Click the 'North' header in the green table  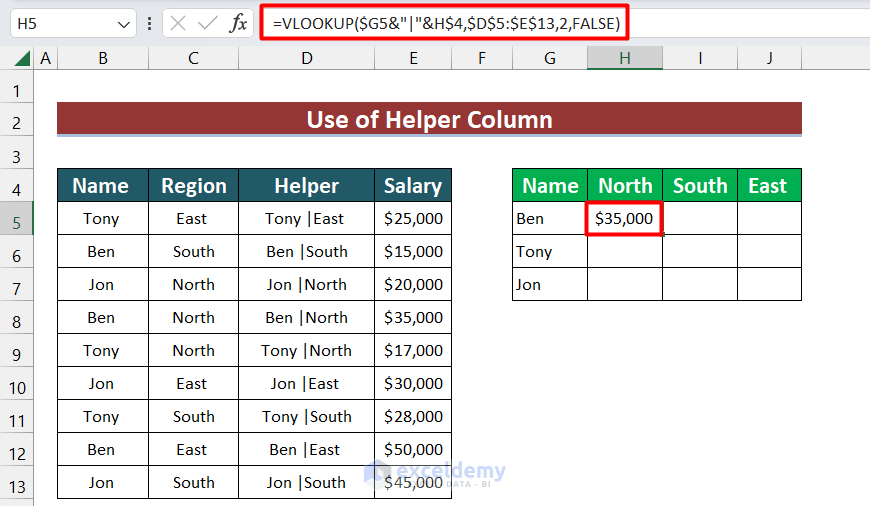[x=625, y=185]
